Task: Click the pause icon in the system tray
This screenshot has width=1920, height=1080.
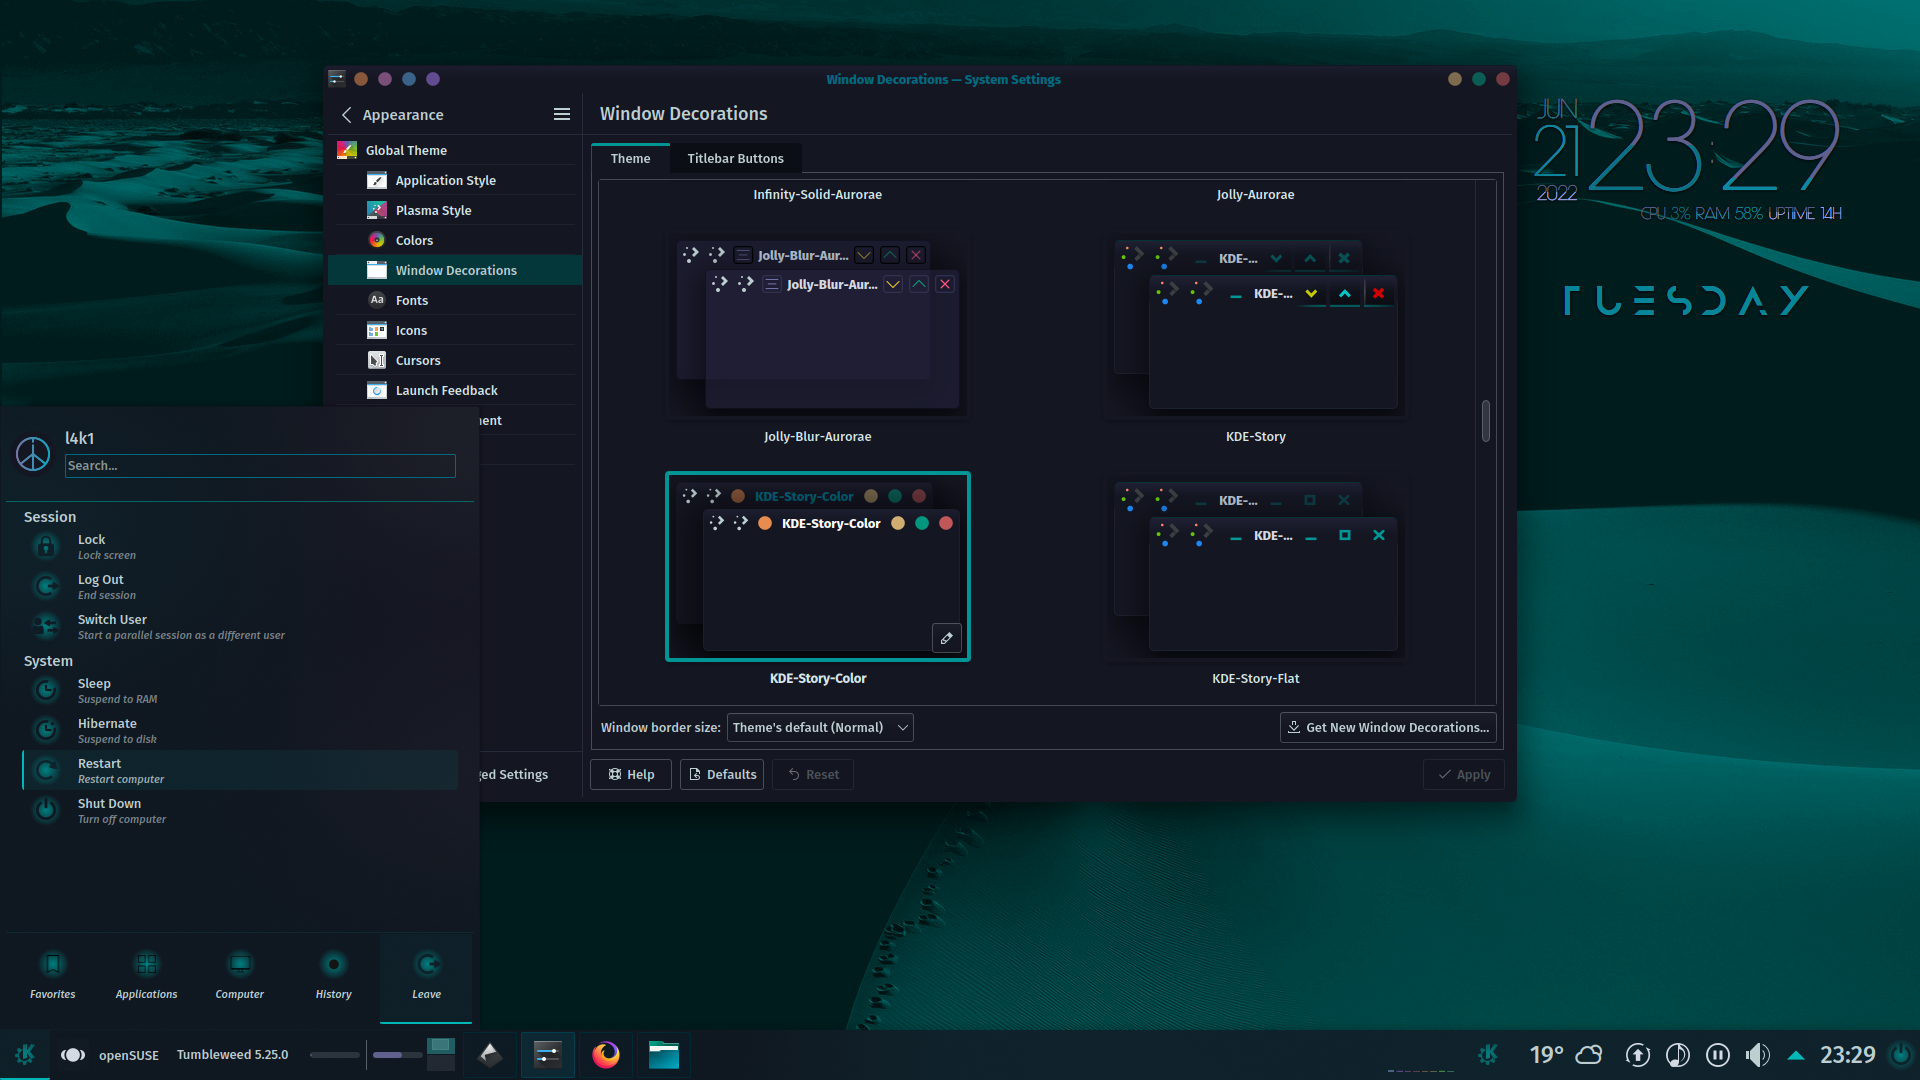Action: point(1718,1054)
